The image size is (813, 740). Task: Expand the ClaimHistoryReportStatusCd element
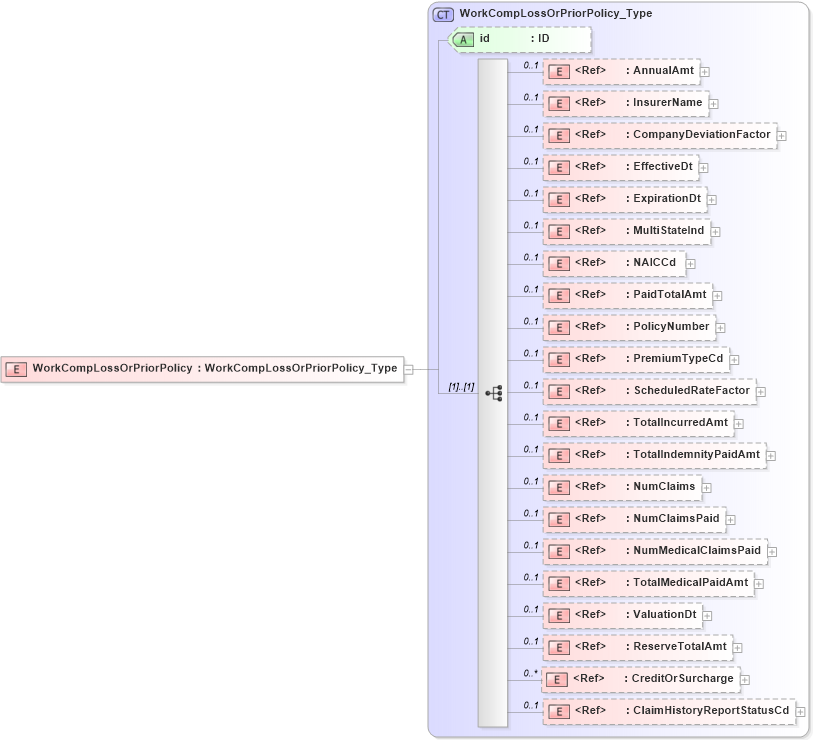coord(800,711)
